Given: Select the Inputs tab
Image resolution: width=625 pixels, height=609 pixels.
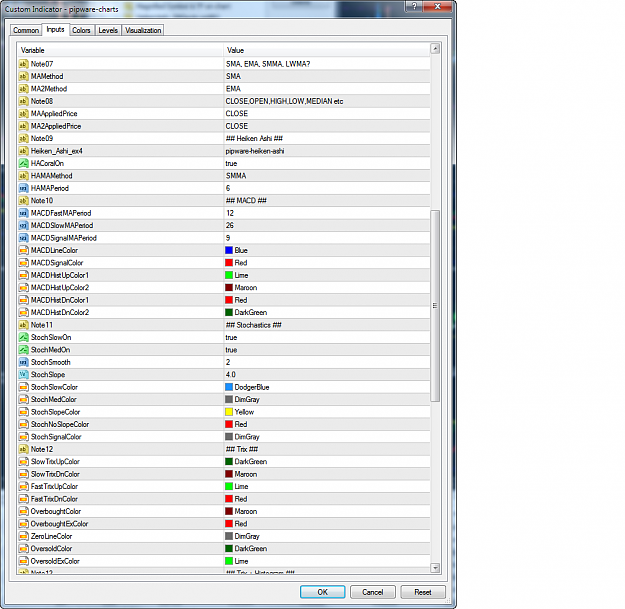Looking at the screenshot, I should [x=55, y=29].
